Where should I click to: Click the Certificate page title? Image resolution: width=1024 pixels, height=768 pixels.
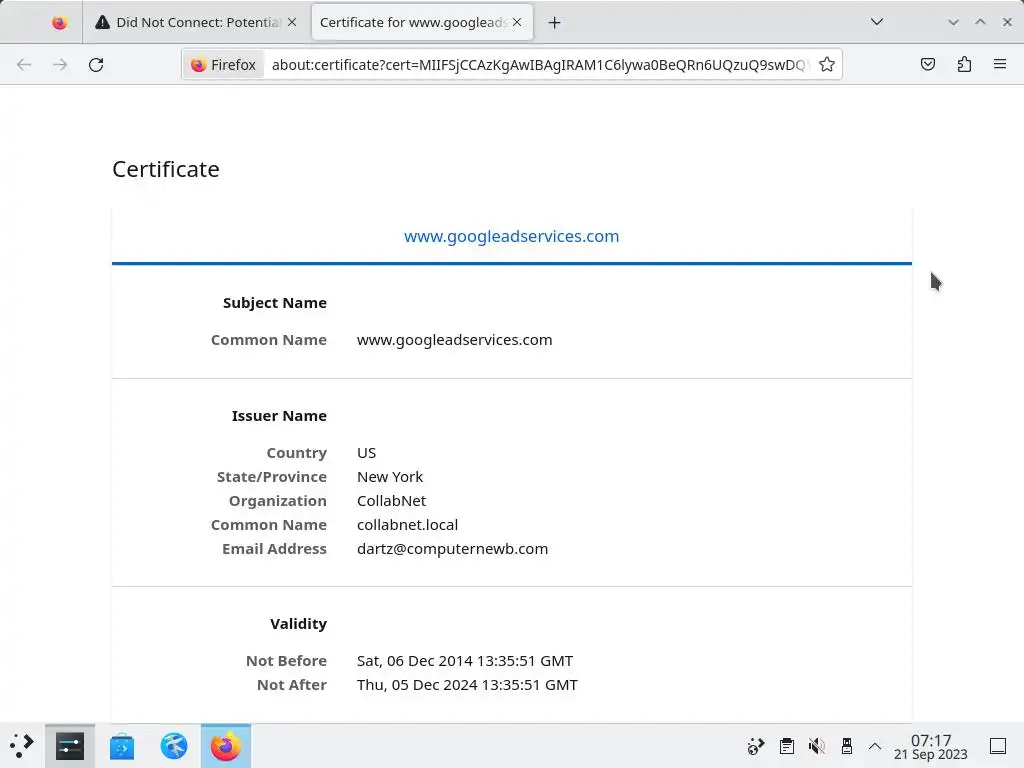pos(166,169)
